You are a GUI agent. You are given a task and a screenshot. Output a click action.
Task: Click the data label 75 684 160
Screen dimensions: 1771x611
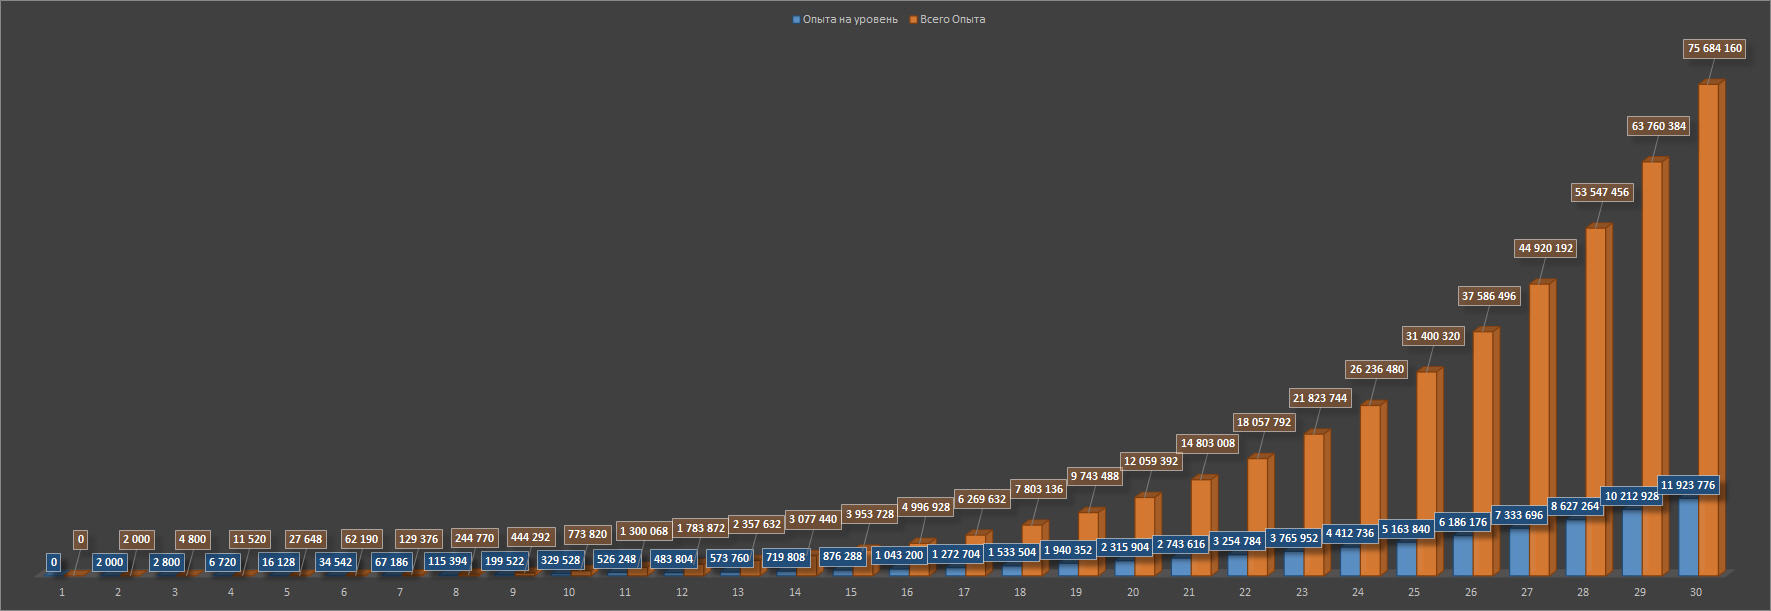[1714, 48]
